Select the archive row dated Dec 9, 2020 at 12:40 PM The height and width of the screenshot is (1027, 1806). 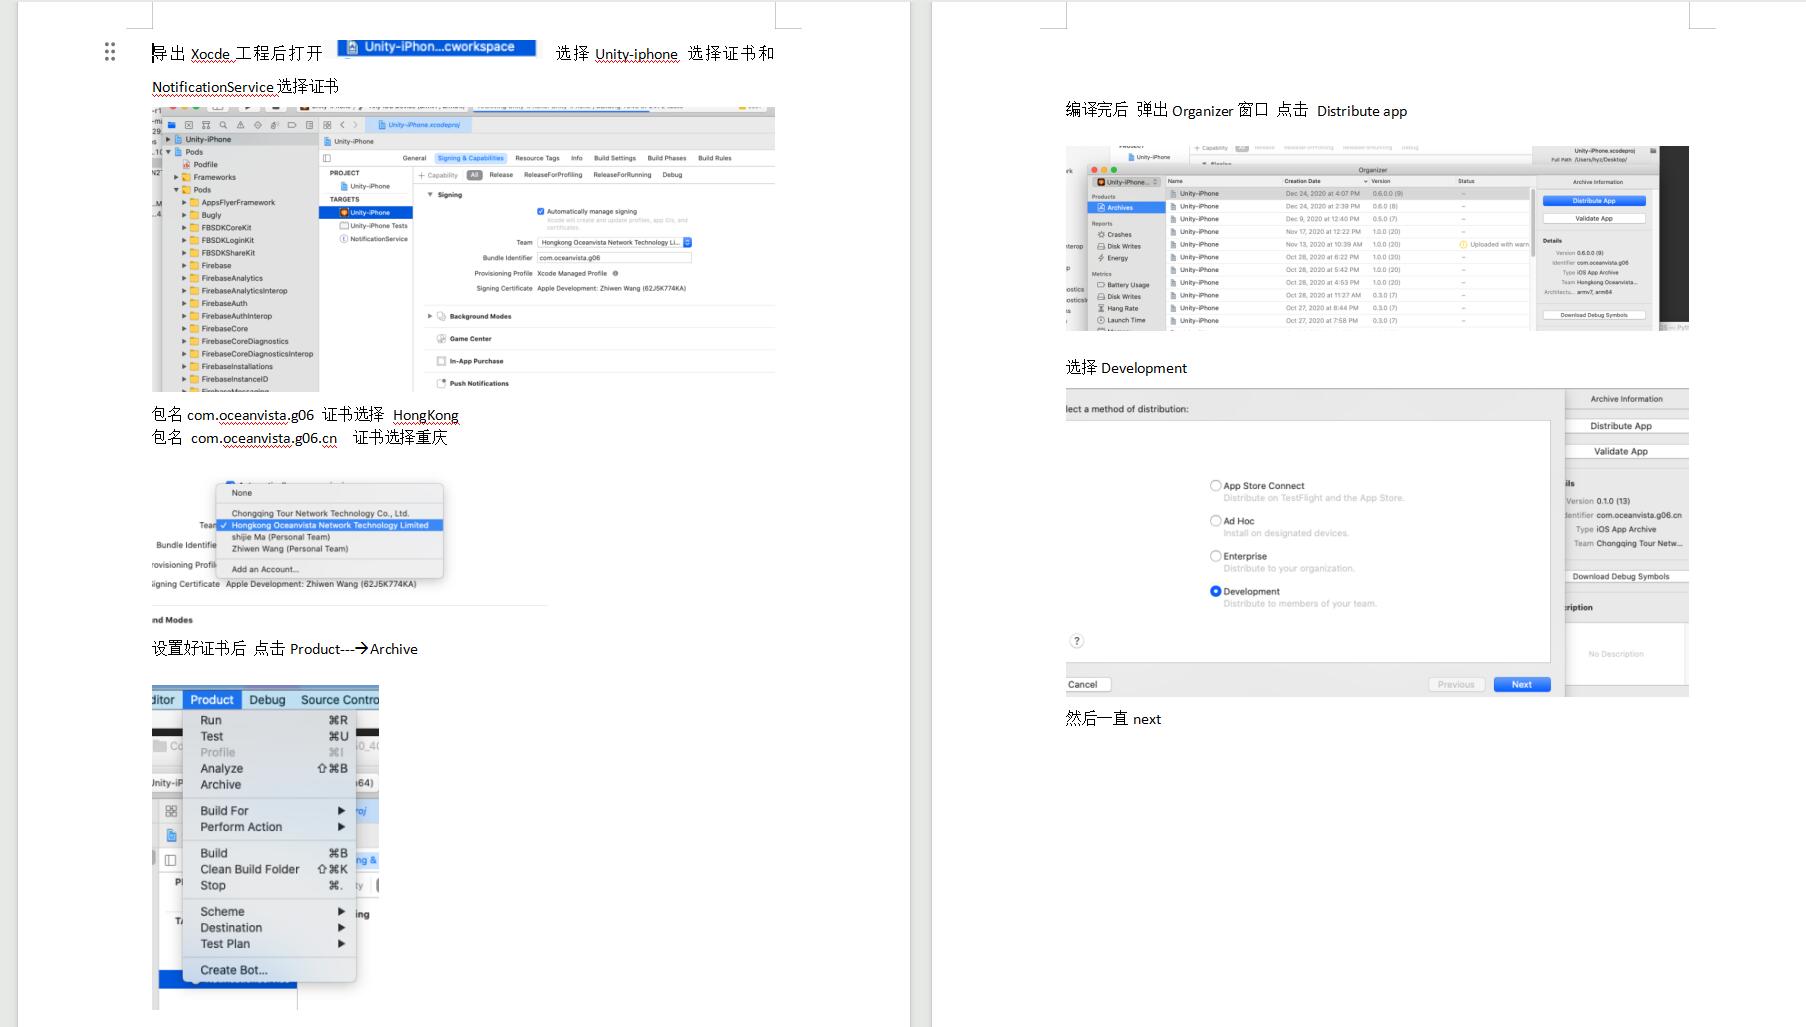1347,219
